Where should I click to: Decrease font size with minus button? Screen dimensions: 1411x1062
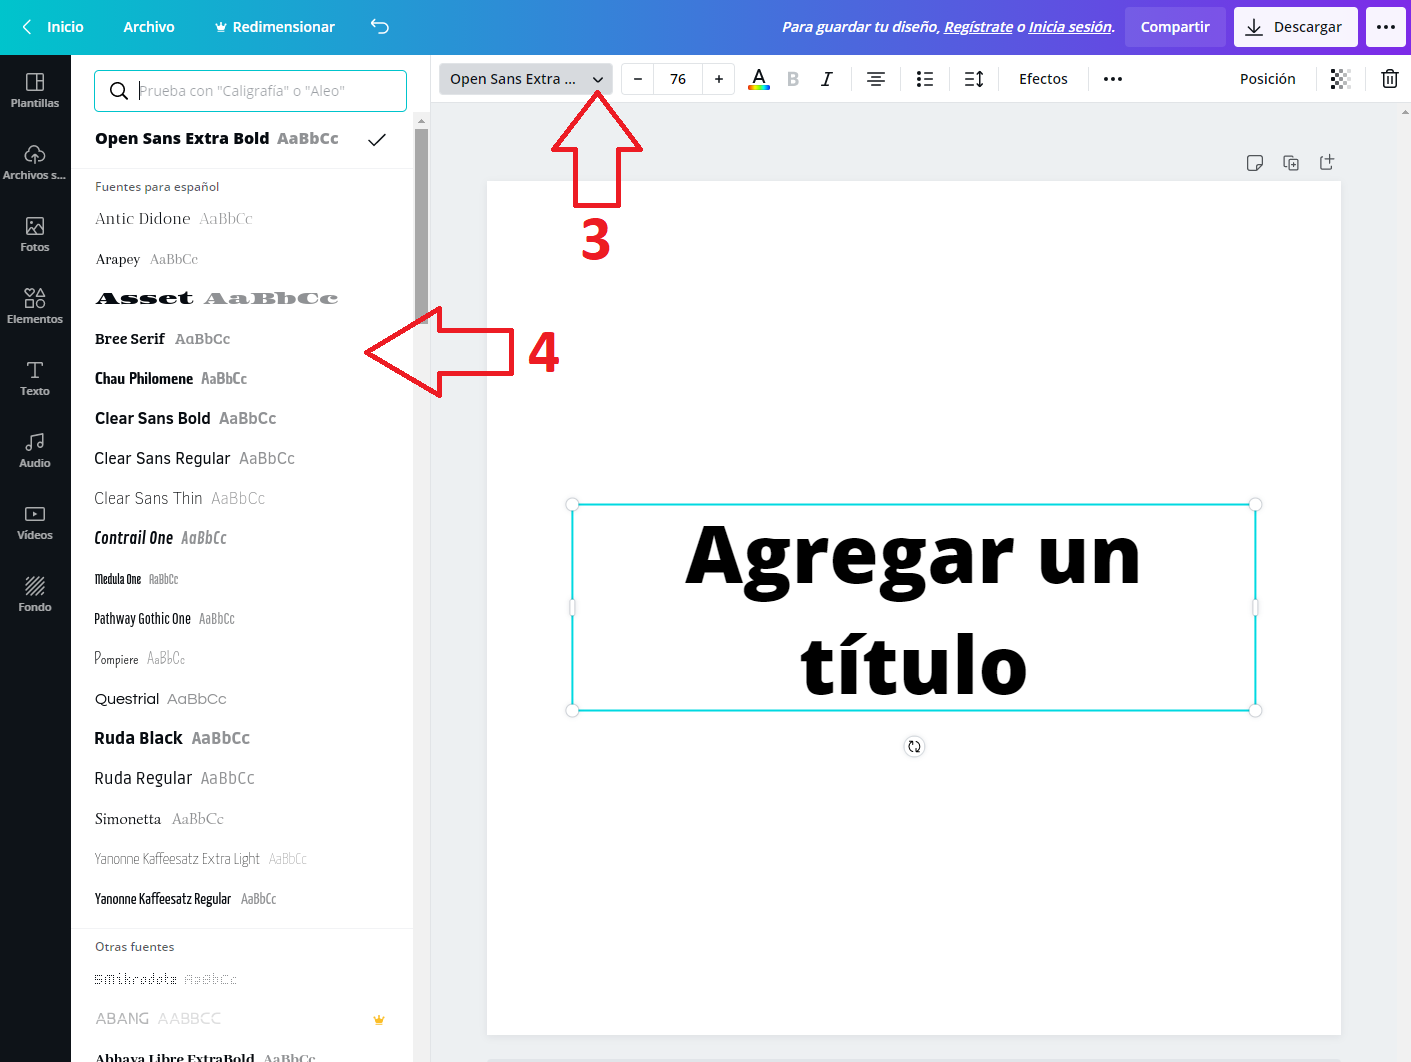tap(638, 79)
